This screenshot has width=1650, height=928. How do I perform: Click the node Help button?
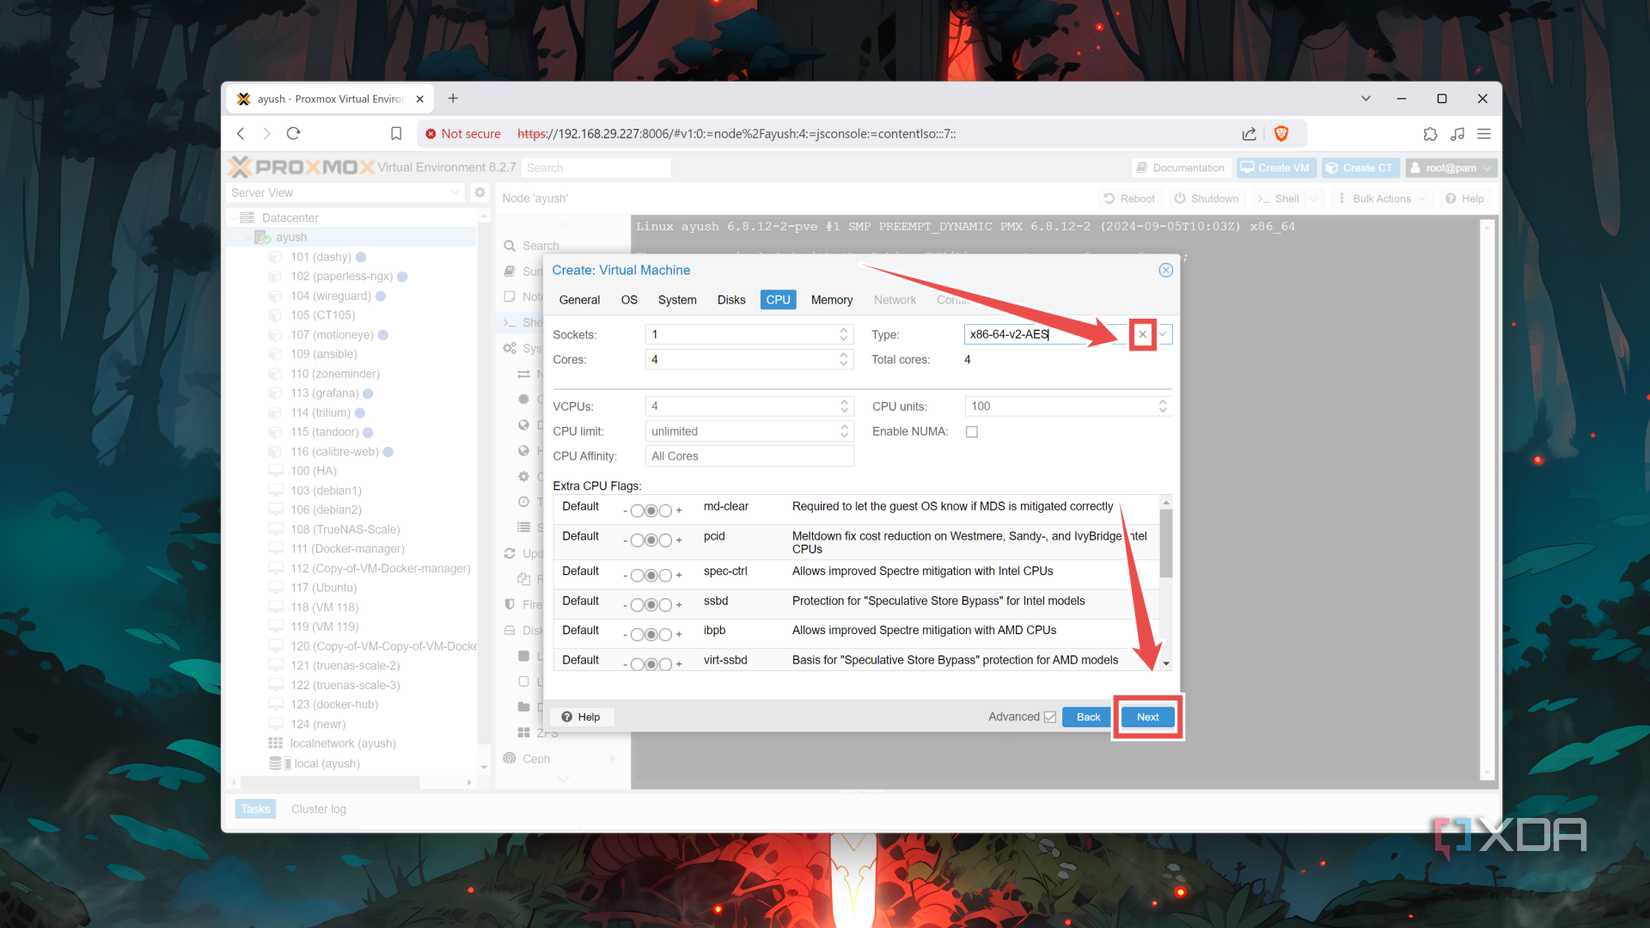1464,199
